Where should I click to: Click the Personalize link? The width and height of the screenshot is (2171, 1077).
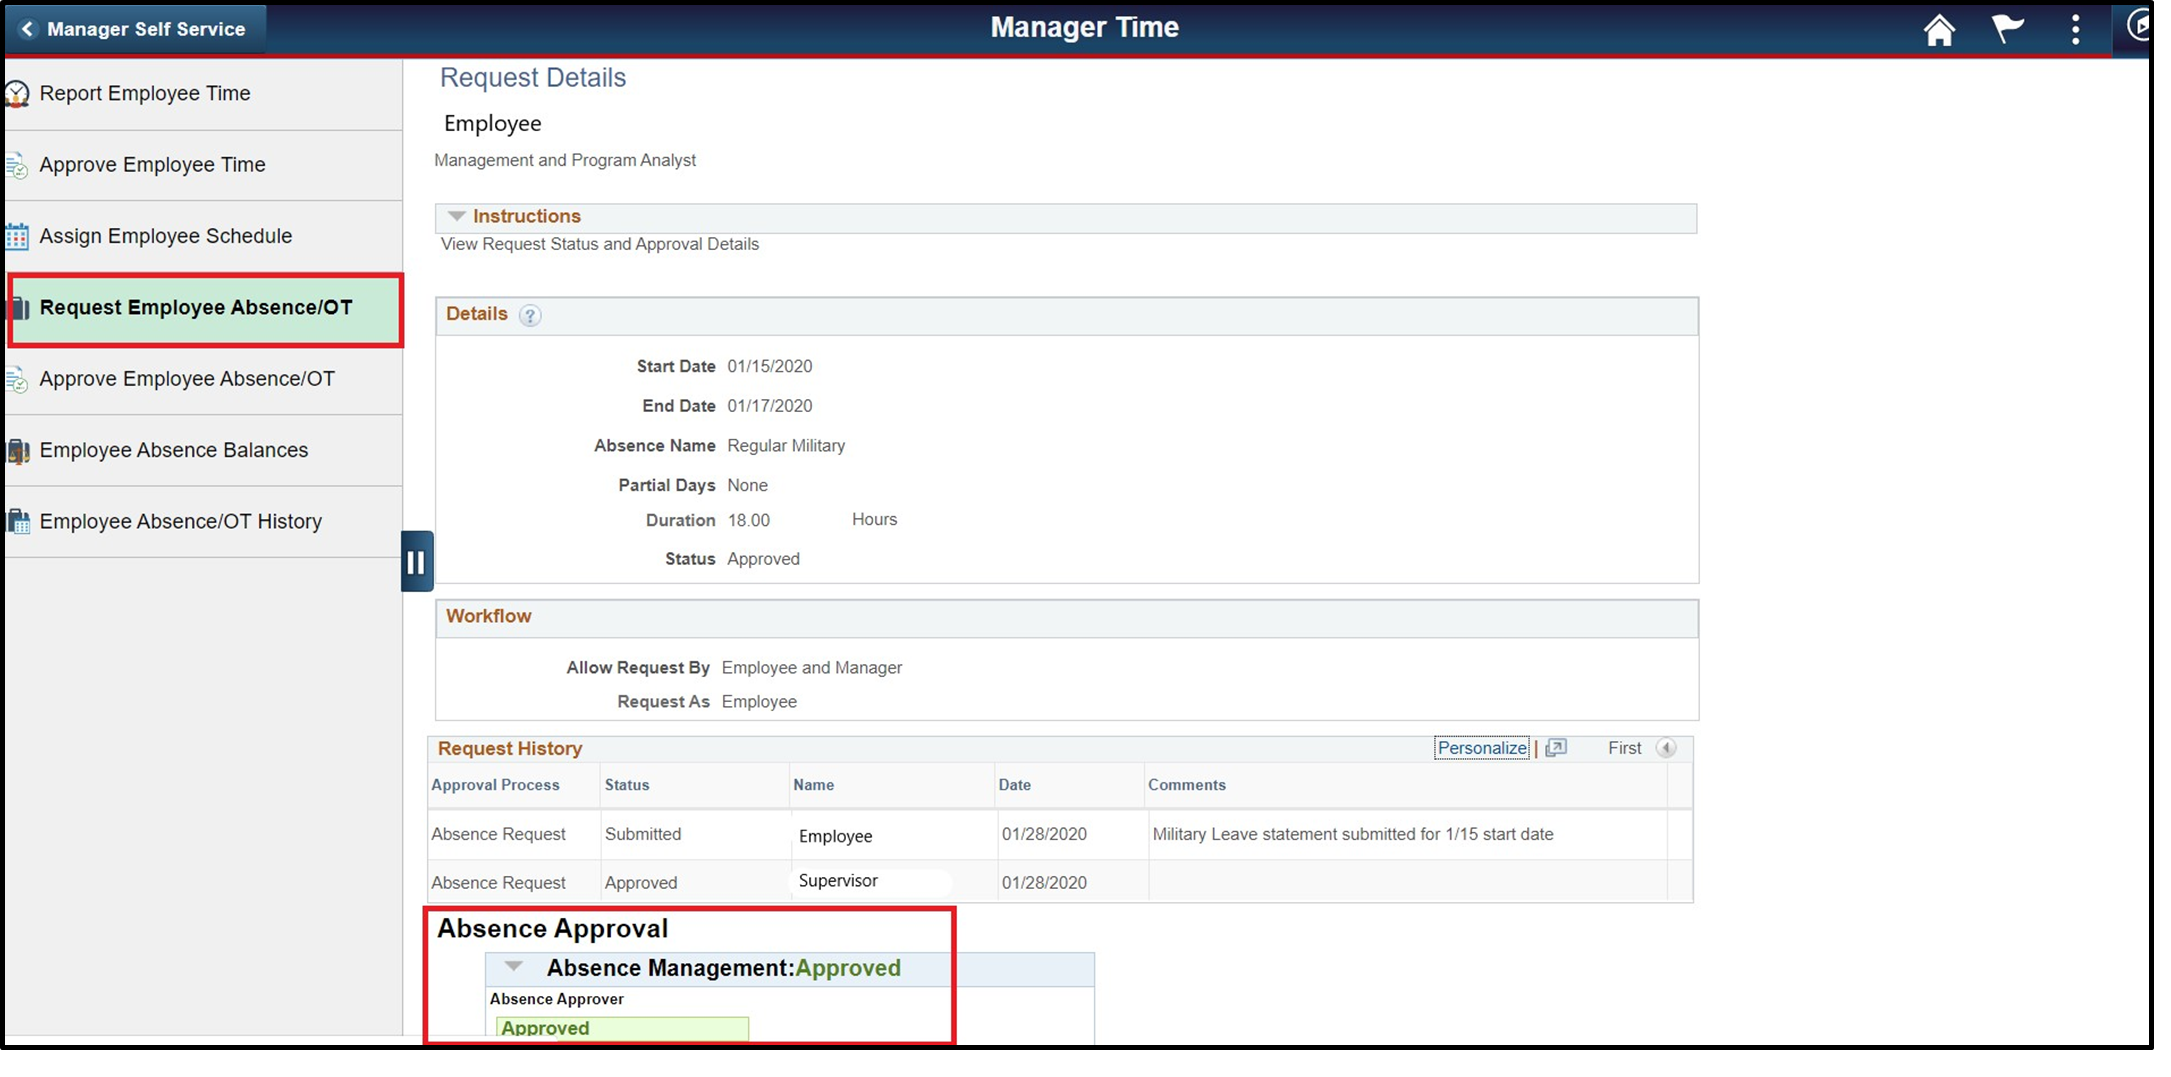tap(1482, 747)
